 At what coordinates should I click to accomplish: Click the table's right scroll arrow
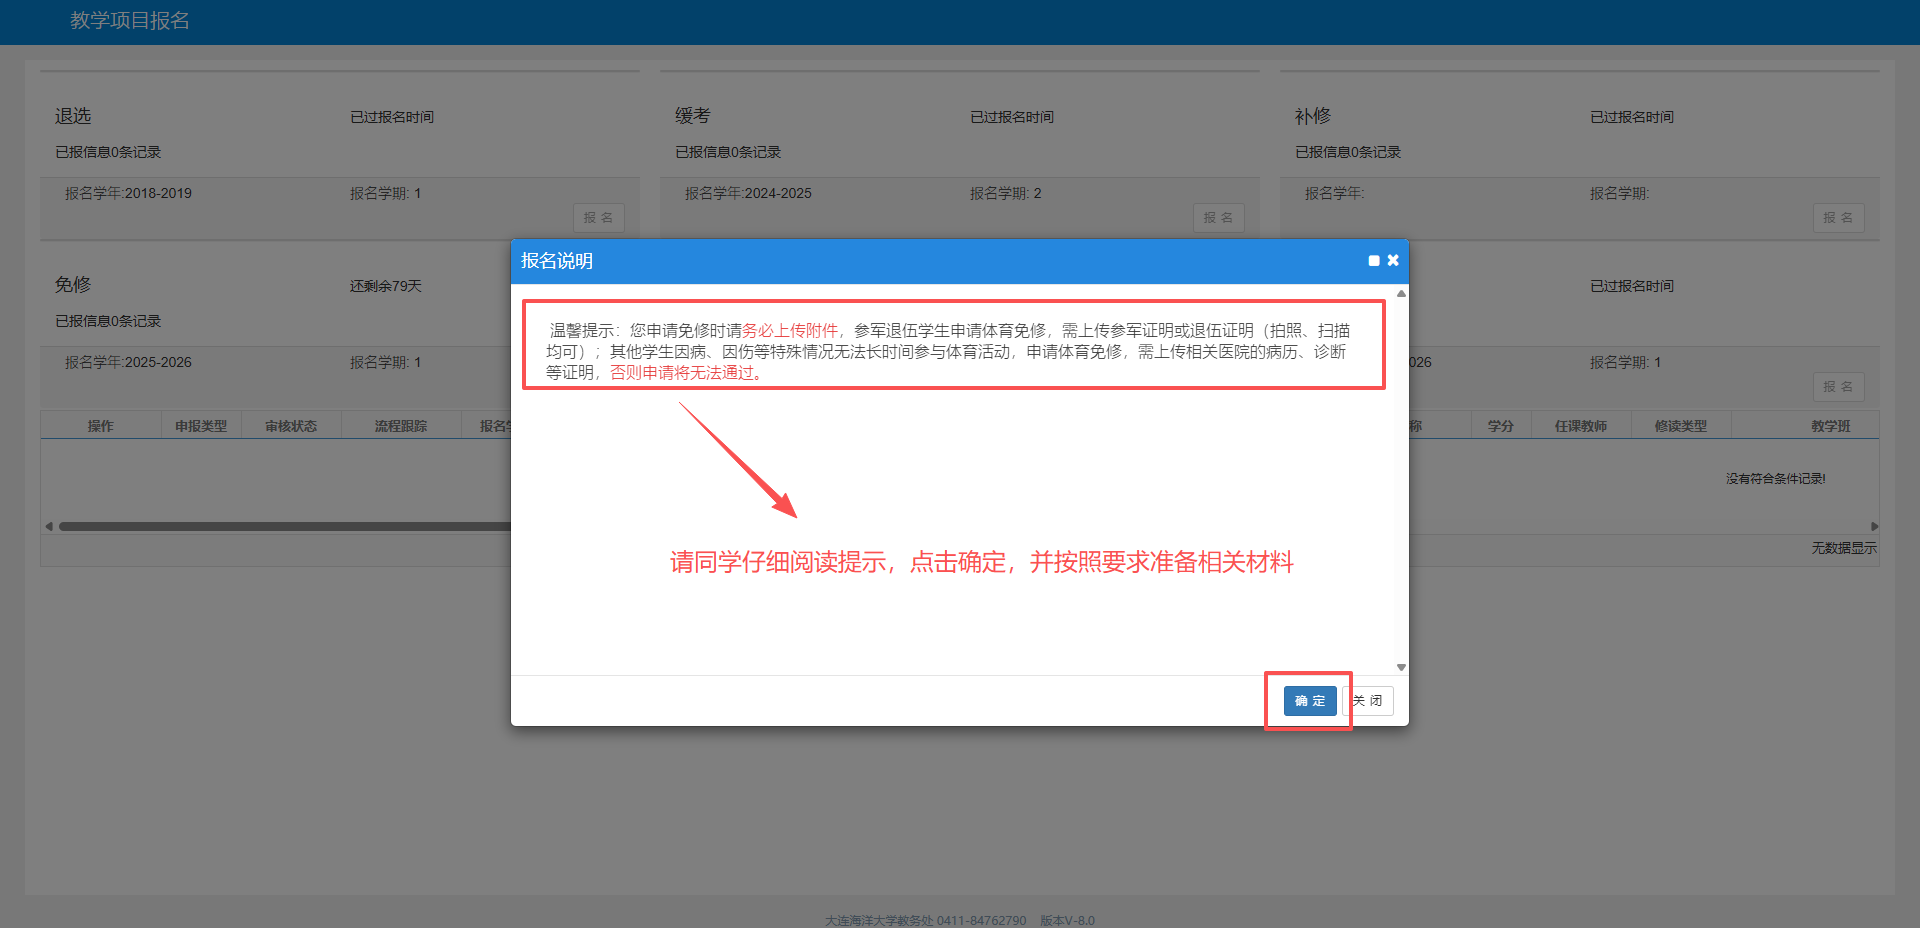[x=1874, y=526]
